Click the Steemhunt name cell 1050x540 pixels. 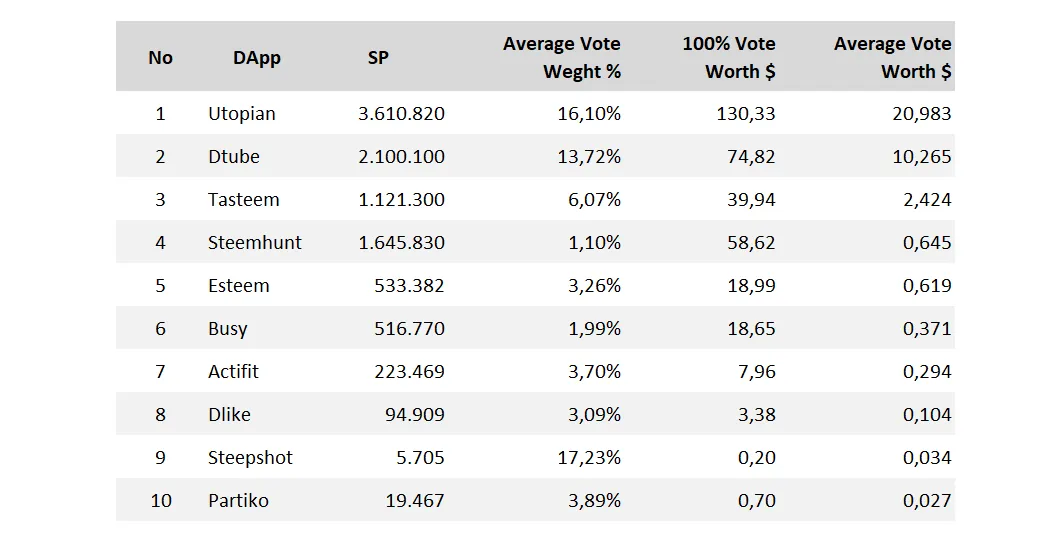[254, 243]
